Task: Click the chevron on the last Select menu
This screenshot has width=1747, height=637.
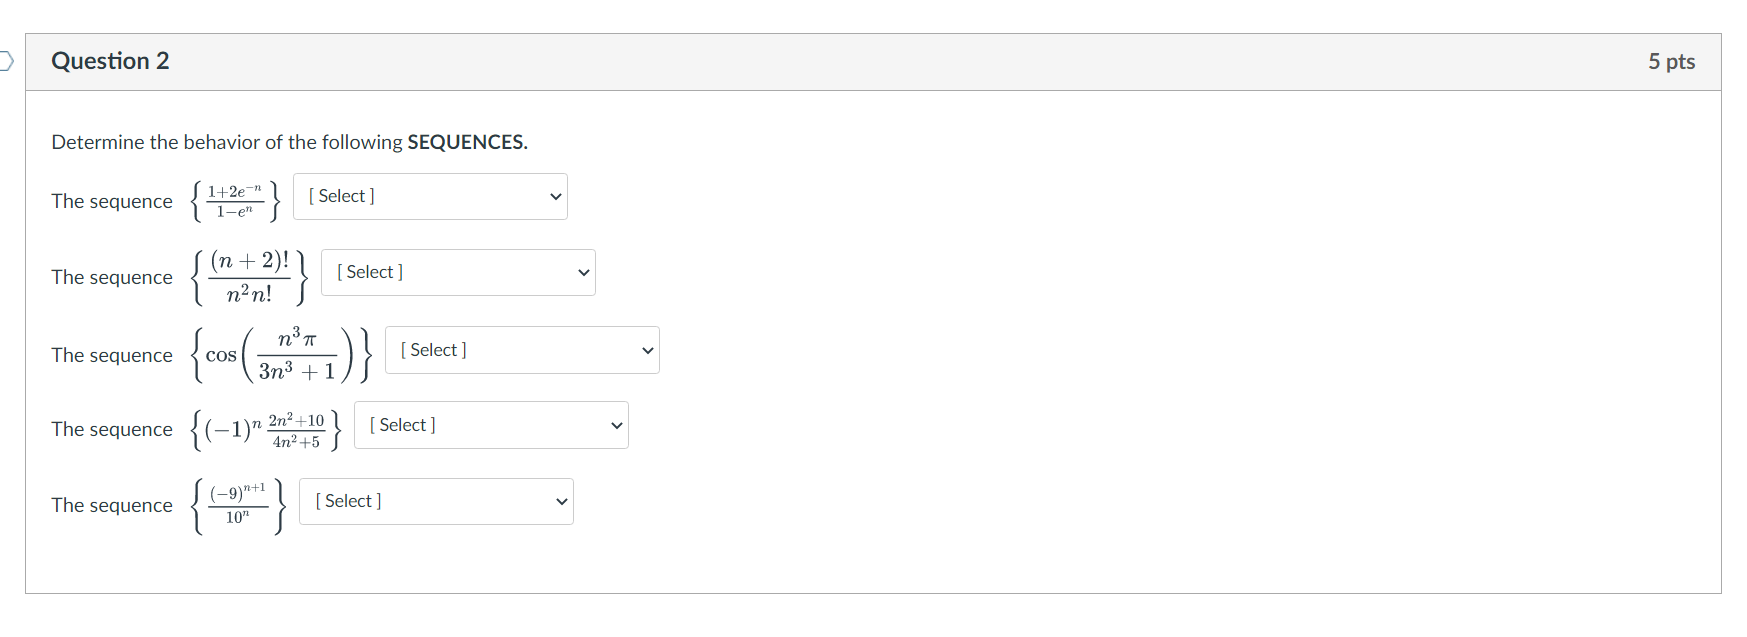Action: [561, 501]
